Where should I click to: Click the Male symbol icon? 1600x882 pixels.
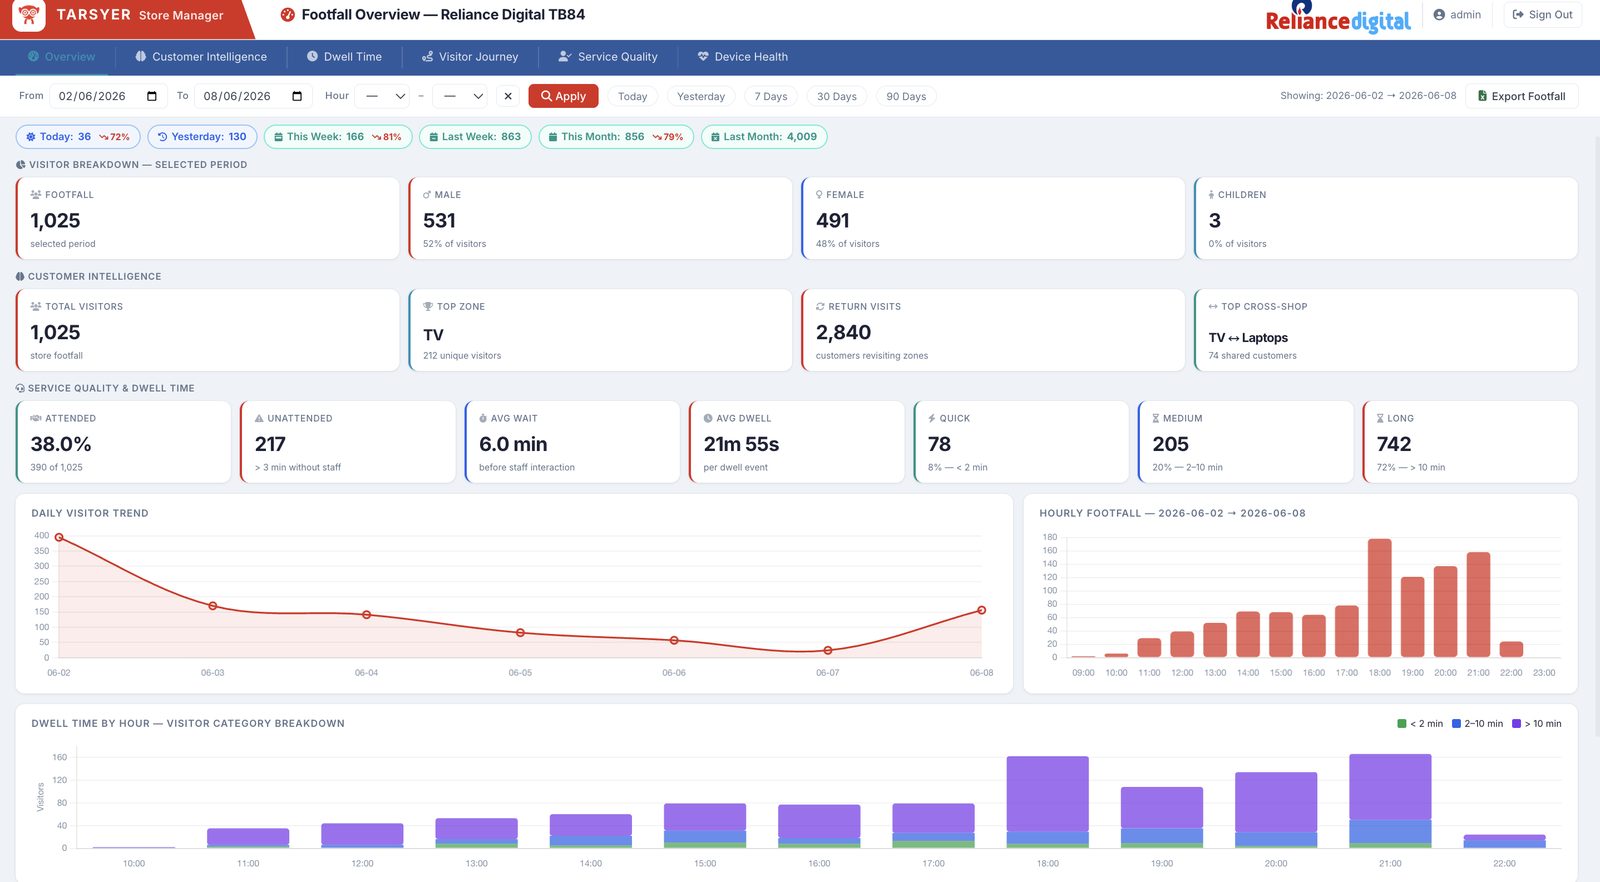pos(427,195)
